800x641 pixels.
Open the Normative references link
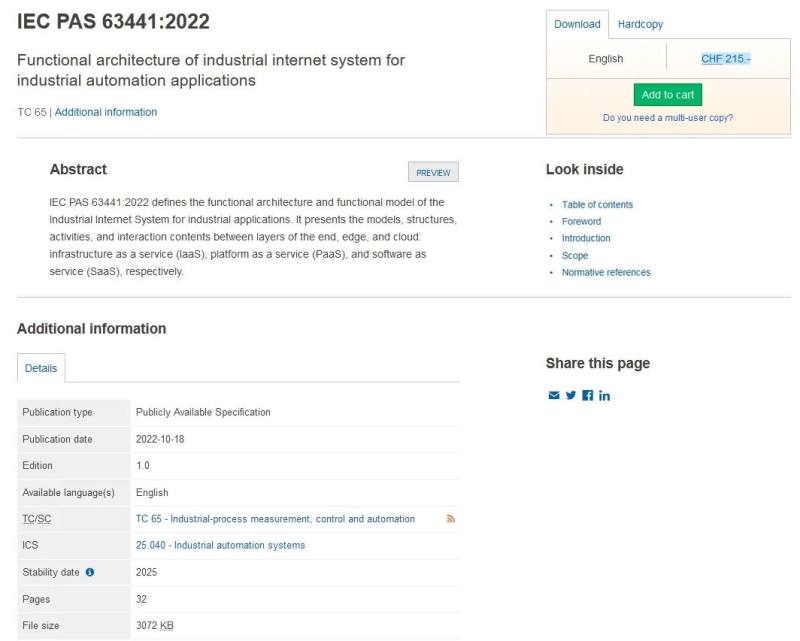[x=606, y=273]
